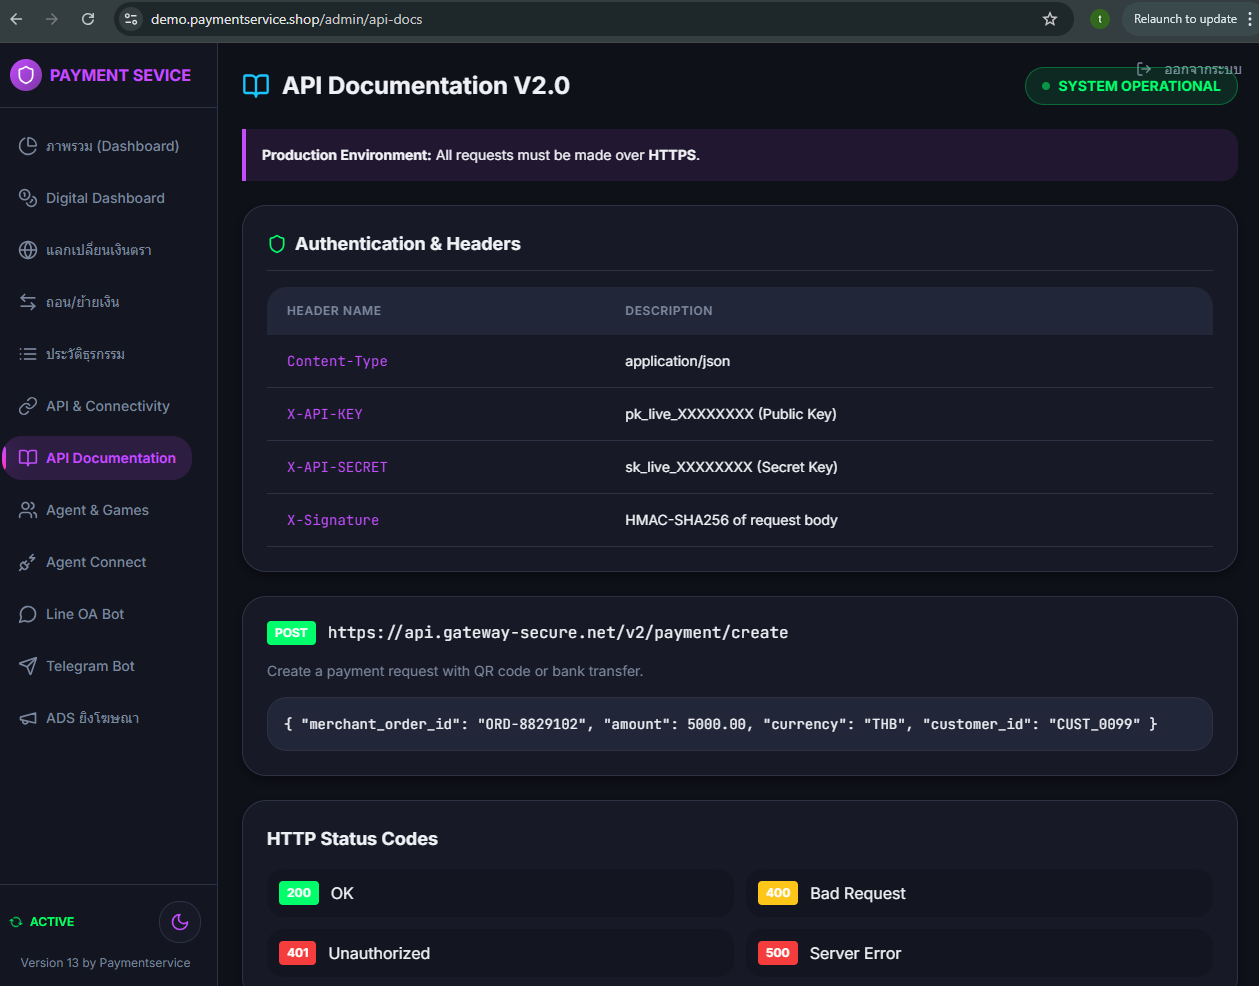Click the Payment Service shield logo icon
Screen dimensions: 1259x986
coord(26,75)
